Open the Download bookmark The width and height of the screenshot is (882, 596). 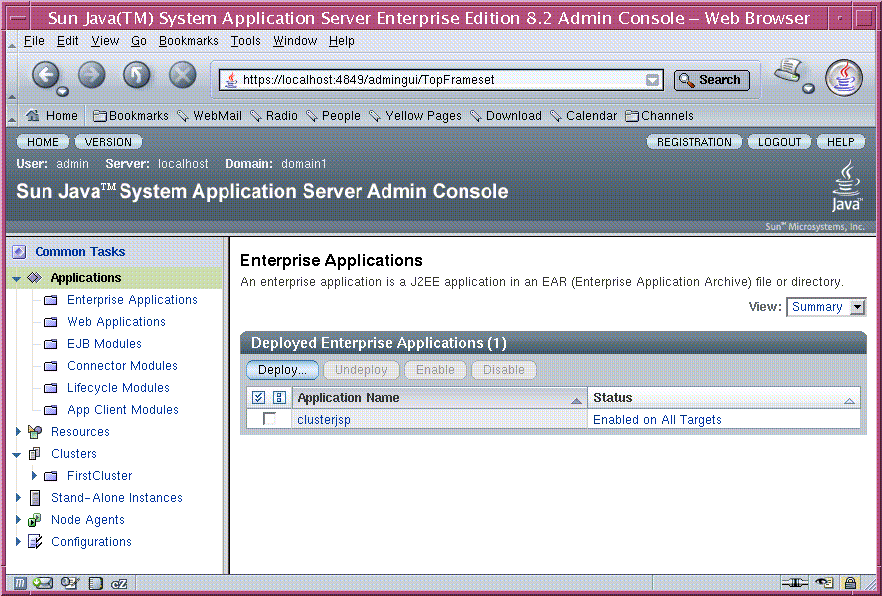click(x=506, y=116)
